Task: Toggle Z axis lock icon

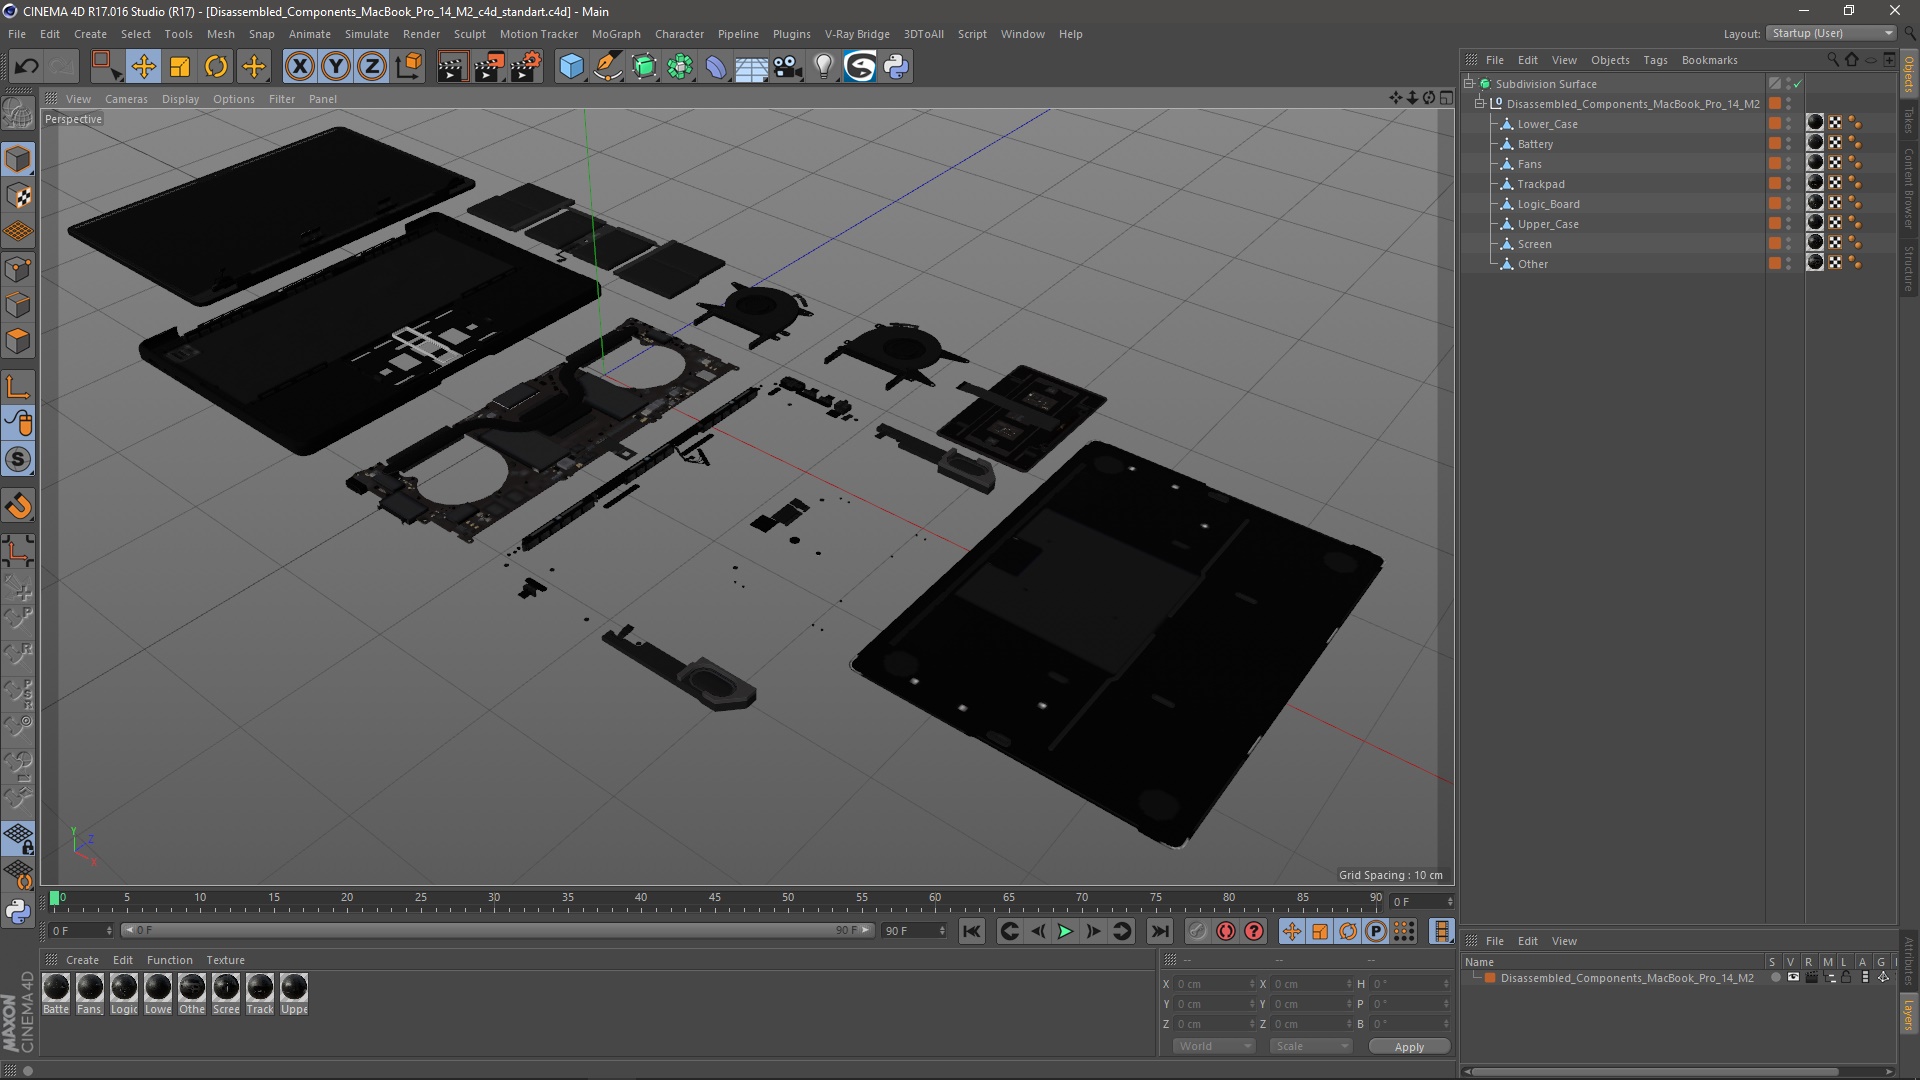Action: tap(372, 67)
